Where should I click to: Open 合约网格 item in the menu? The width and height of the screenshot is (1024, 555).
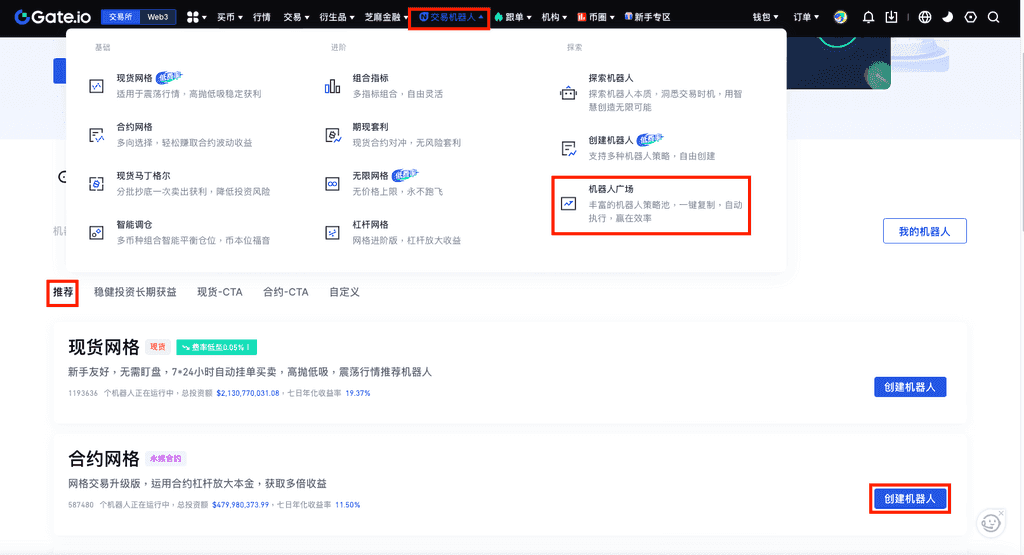[171, 135]
